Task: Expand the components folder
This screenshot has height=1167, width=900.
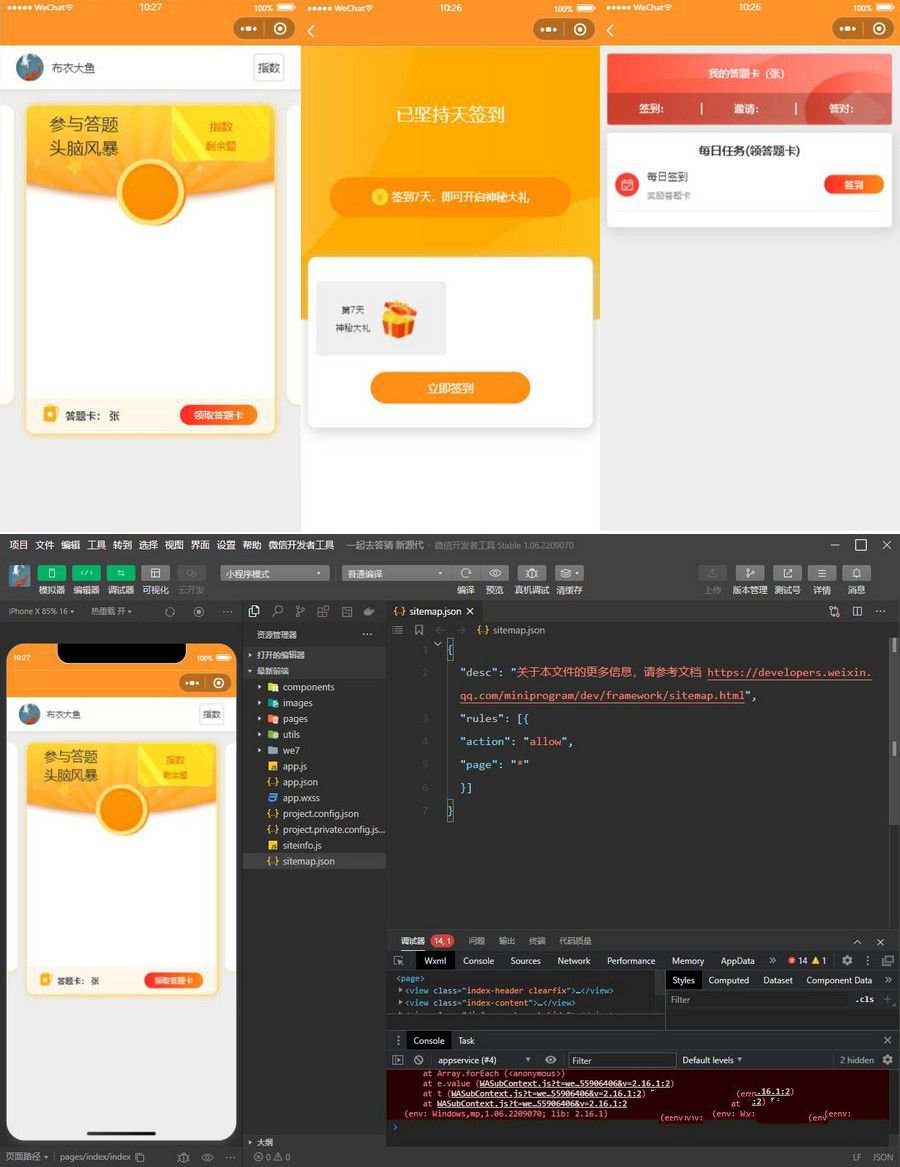Action: click(308, 687)
